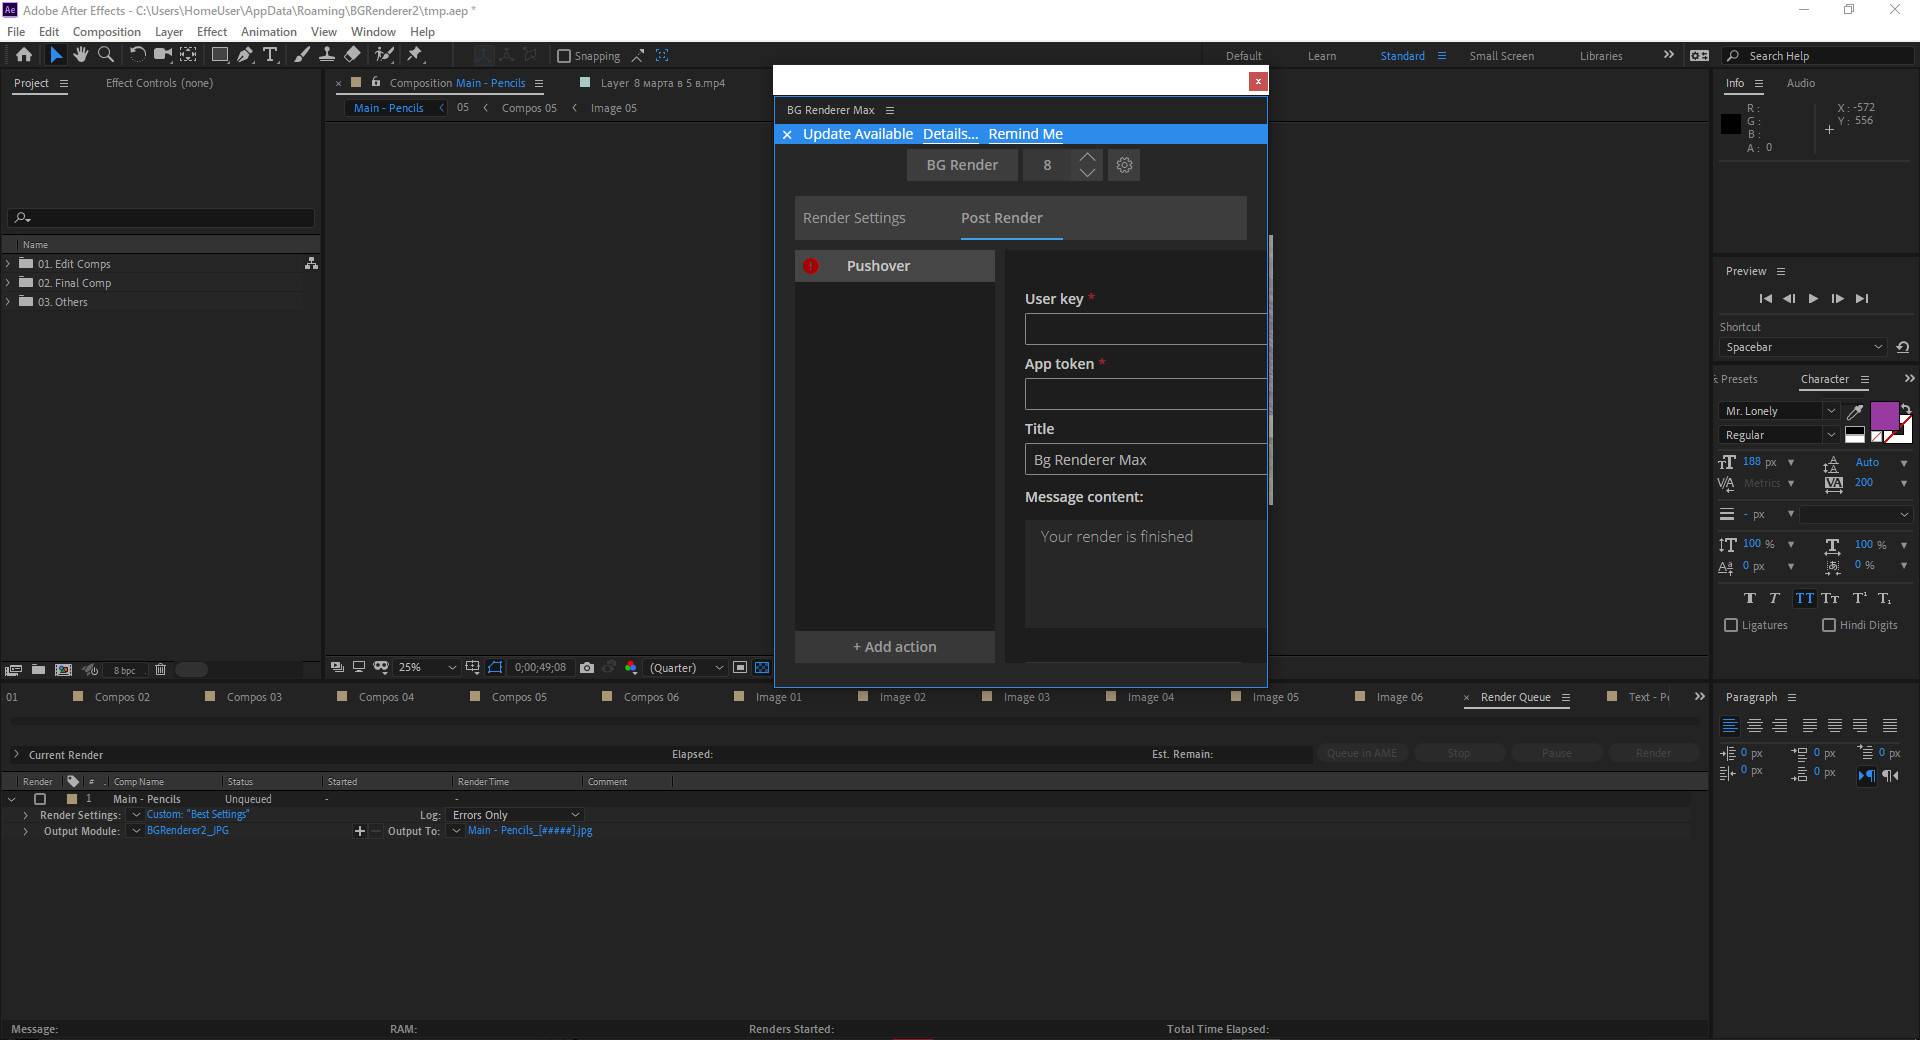The width and height of the screenshot is (1920, 1040).
Task: Click the purple fill color swatch
Action: point(1884,416)
